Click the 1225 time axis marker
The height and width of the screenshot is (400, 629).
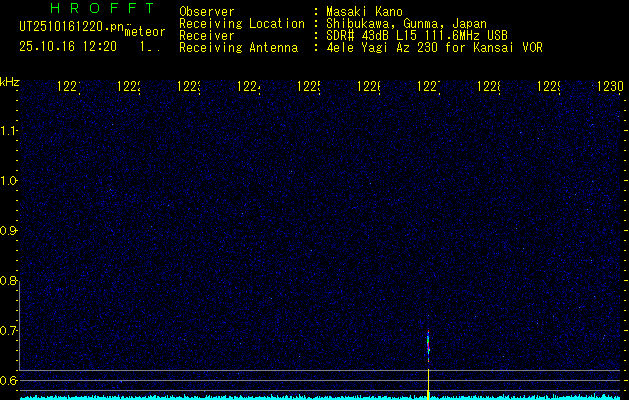tap(309, 86)
